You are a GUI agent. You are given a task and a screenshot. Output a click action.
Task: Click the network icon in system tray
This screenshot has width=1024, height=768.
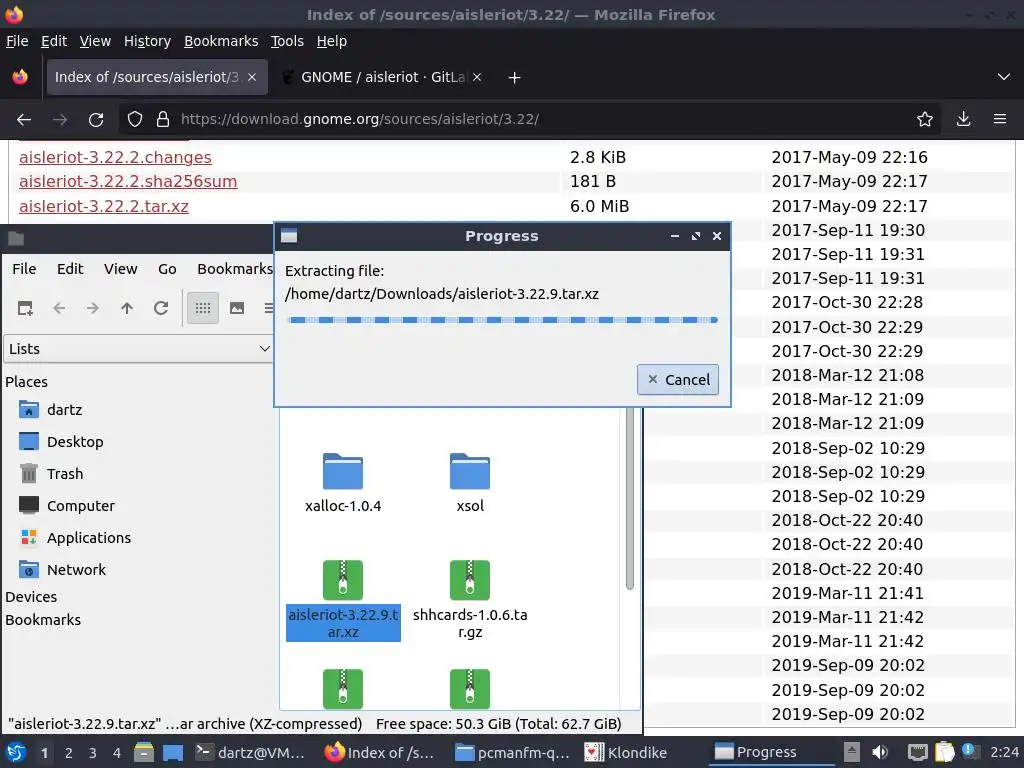[918, 752]
